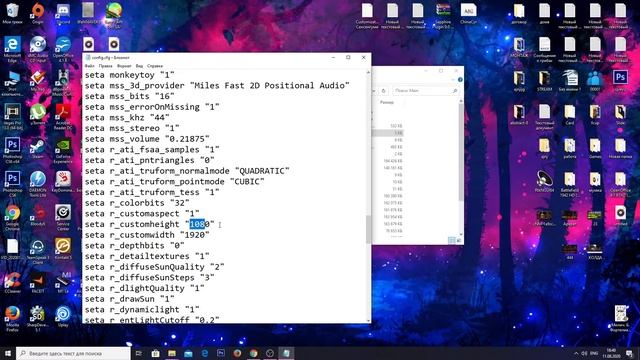
Task: Open the Uplay desktop icon
Action: point(63,317)
